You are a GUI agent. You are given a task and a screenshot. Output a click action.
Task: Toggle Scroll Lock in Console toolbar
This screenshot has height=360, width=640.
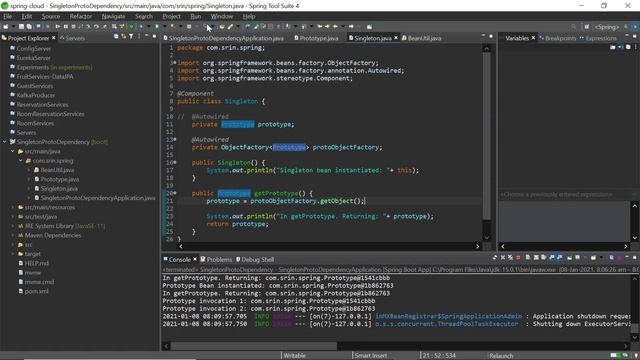click(x=536, y=258)
